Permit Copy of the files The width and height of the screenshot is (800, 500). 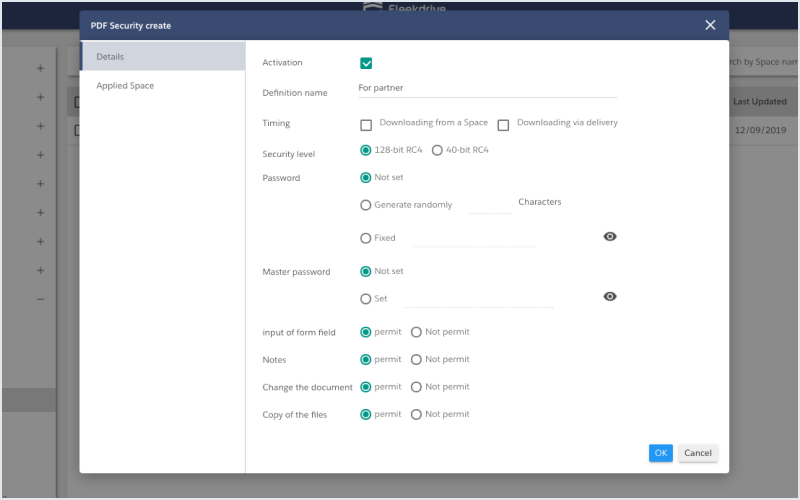tap(365, 414)
